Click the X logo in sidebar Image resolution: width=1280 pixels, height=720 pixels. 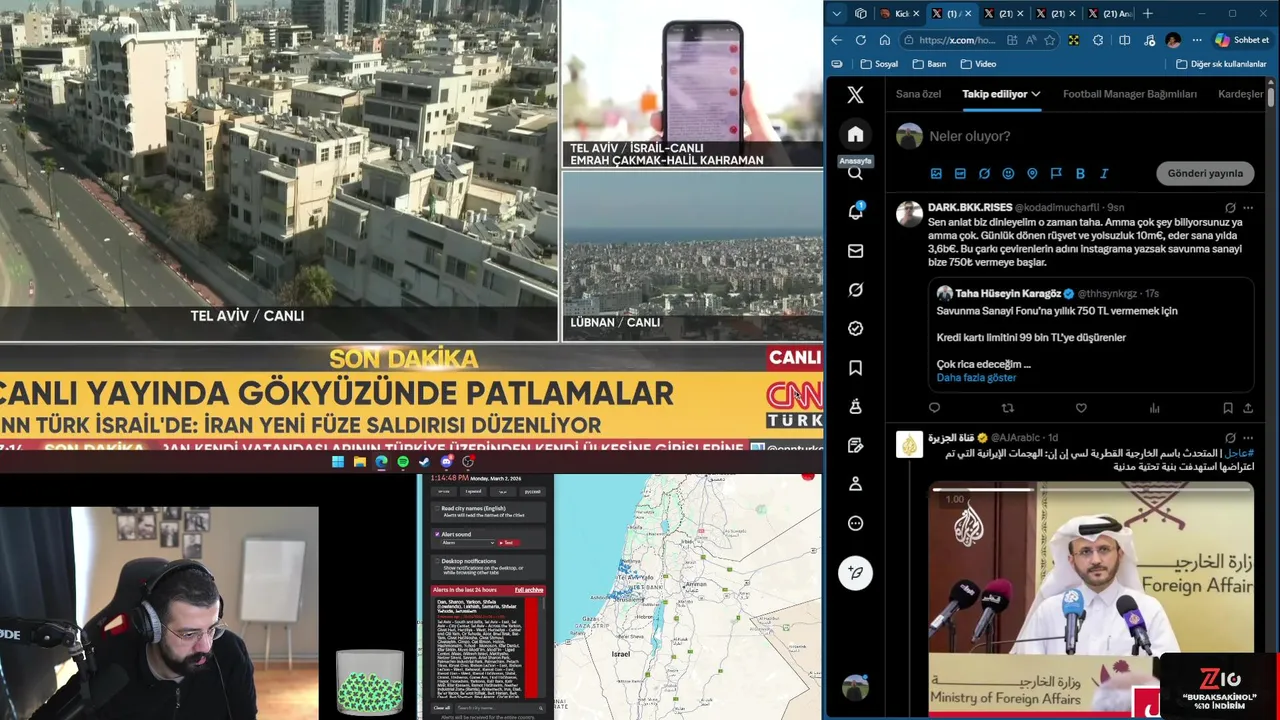pos(855,95)
